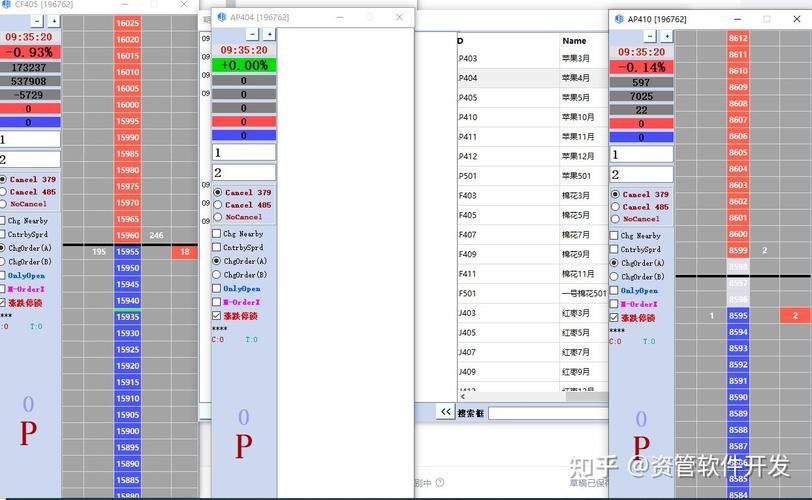Choose NoCancel option in AP410 window
812x500 pixels.
(615, 219)
